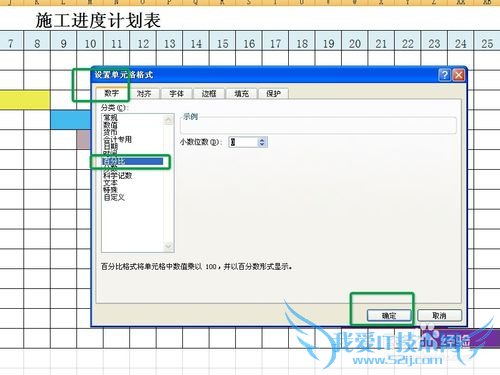Open the 字体 tab
This screenshot has width=500, height=375.
coord(176,94)
